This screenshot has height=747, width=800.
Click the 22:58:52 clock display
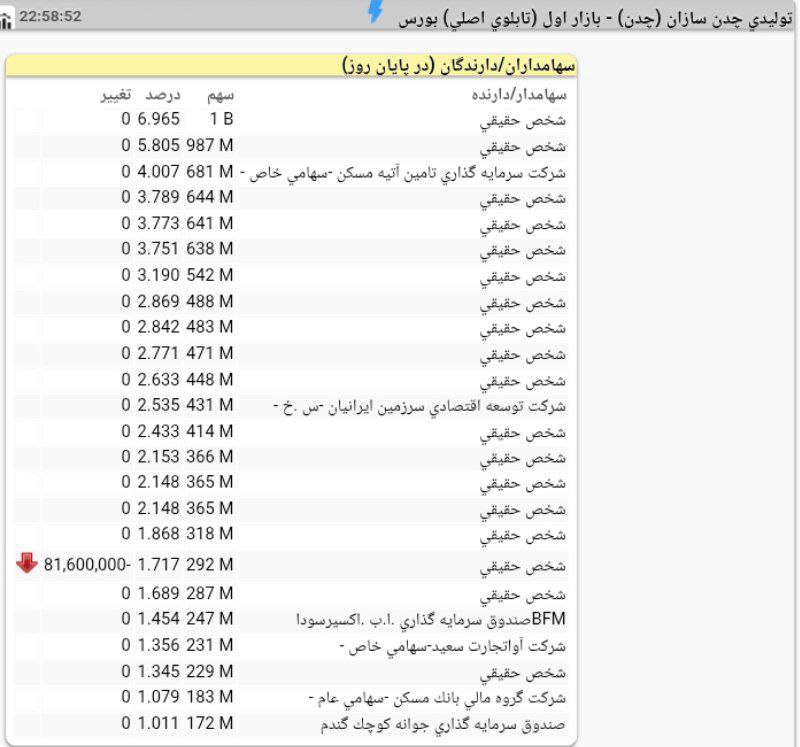tap(50, 17)
